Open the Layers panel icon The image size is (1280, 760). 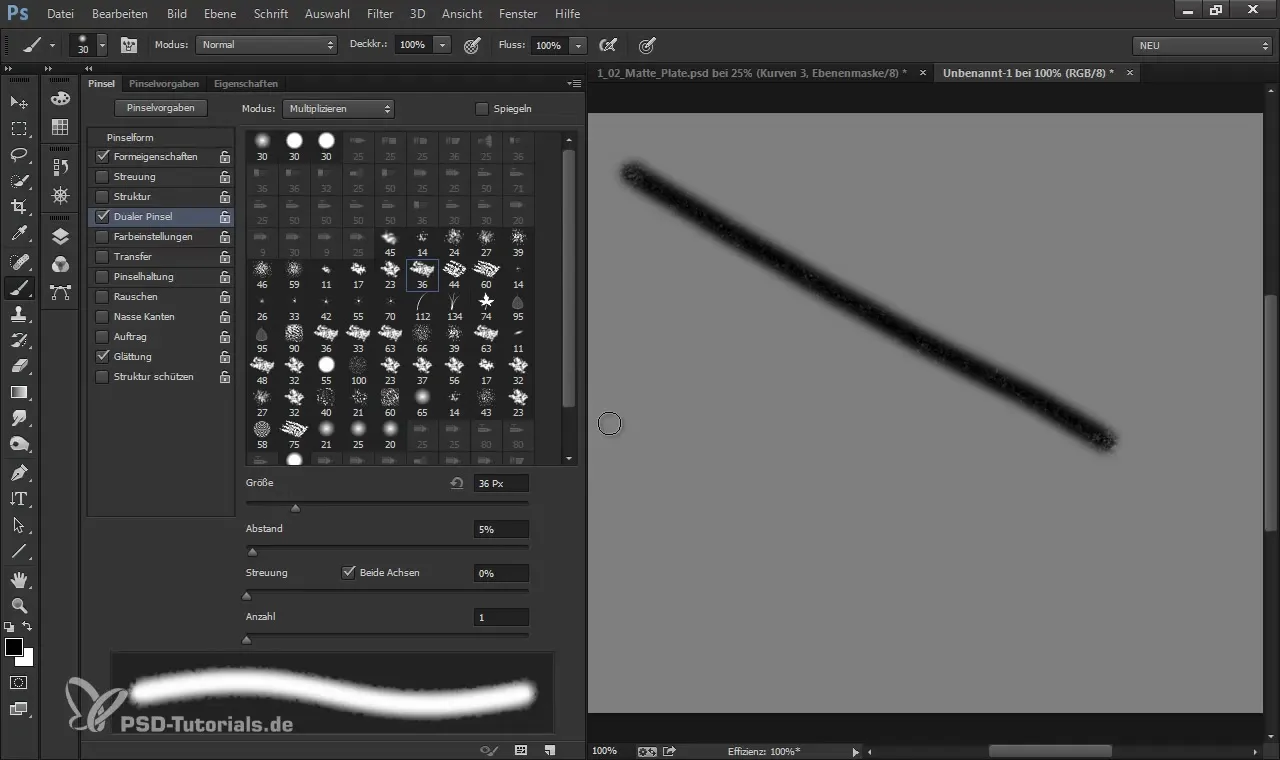point(60,237)
